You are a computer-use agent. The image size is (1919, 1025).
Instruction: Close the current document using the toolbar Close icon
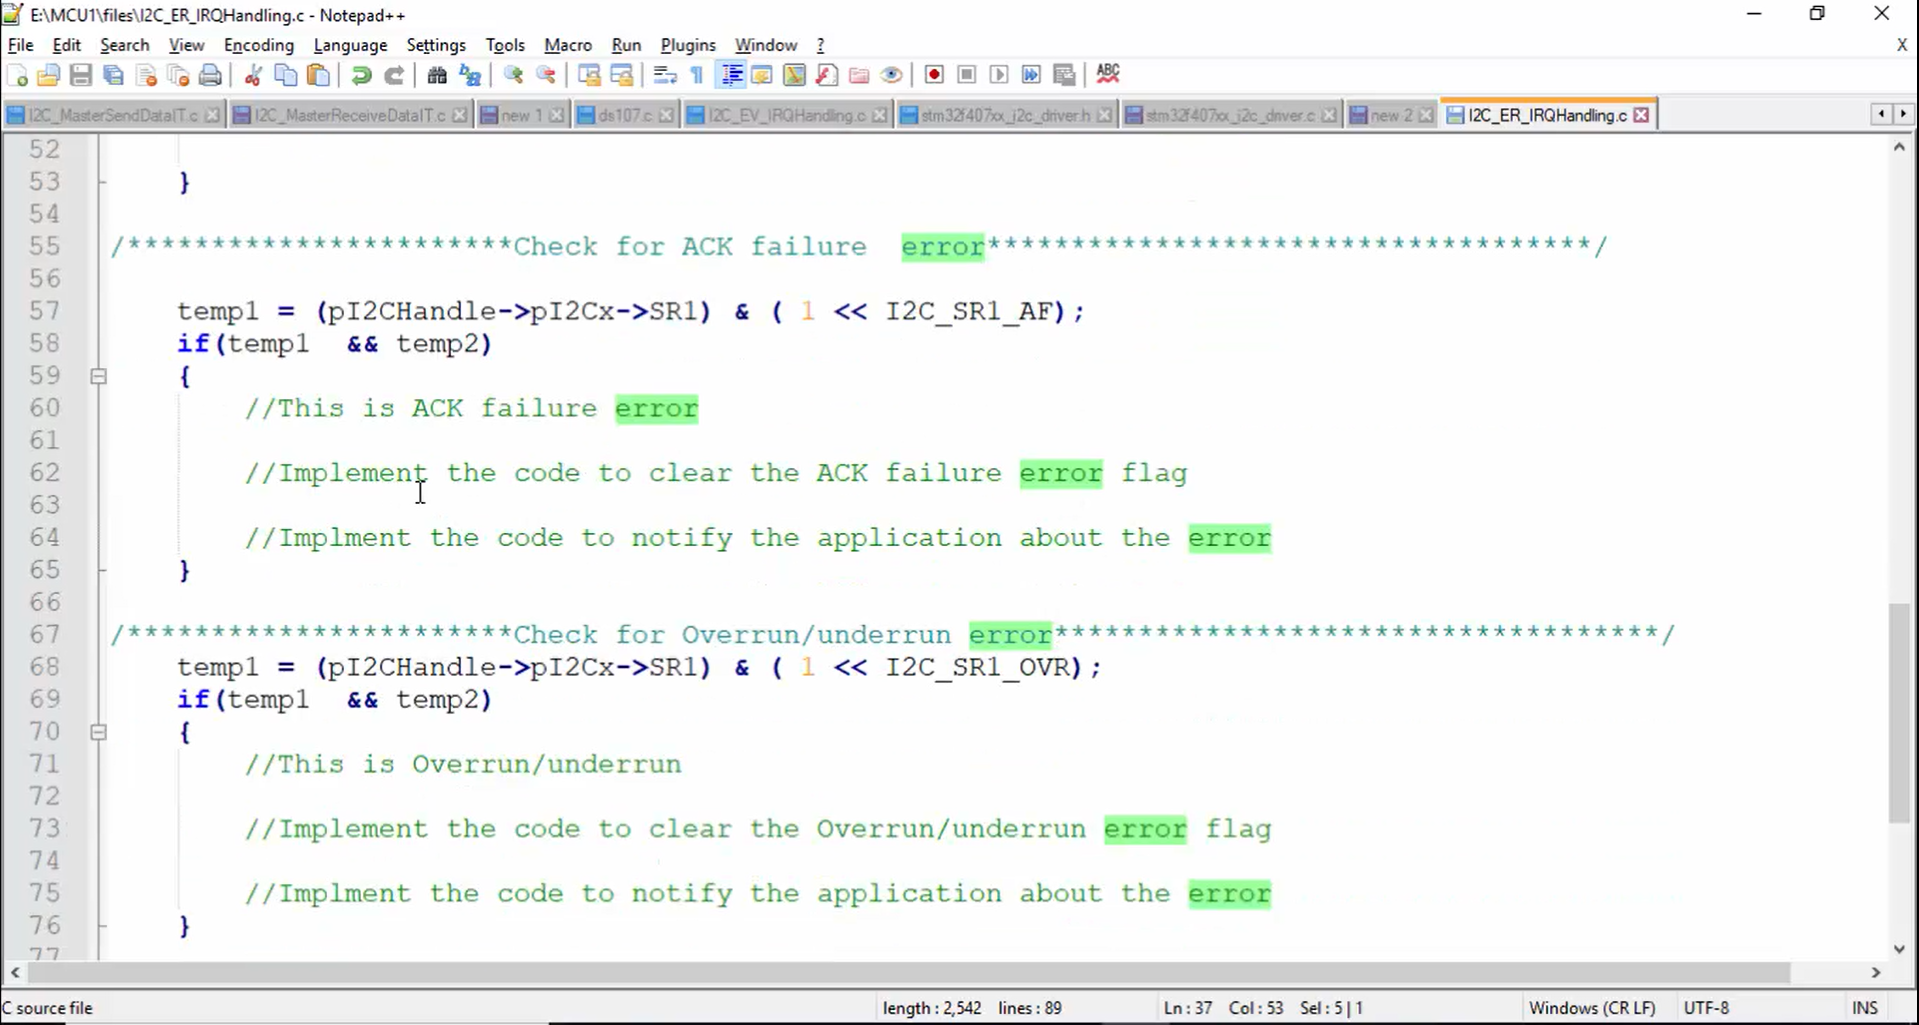coord(146,75)
